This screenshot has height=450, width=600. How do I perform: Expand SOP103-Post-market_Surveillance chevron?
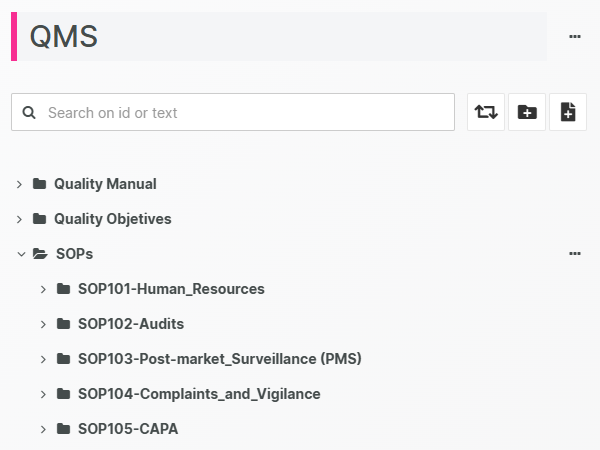[43, 359]
